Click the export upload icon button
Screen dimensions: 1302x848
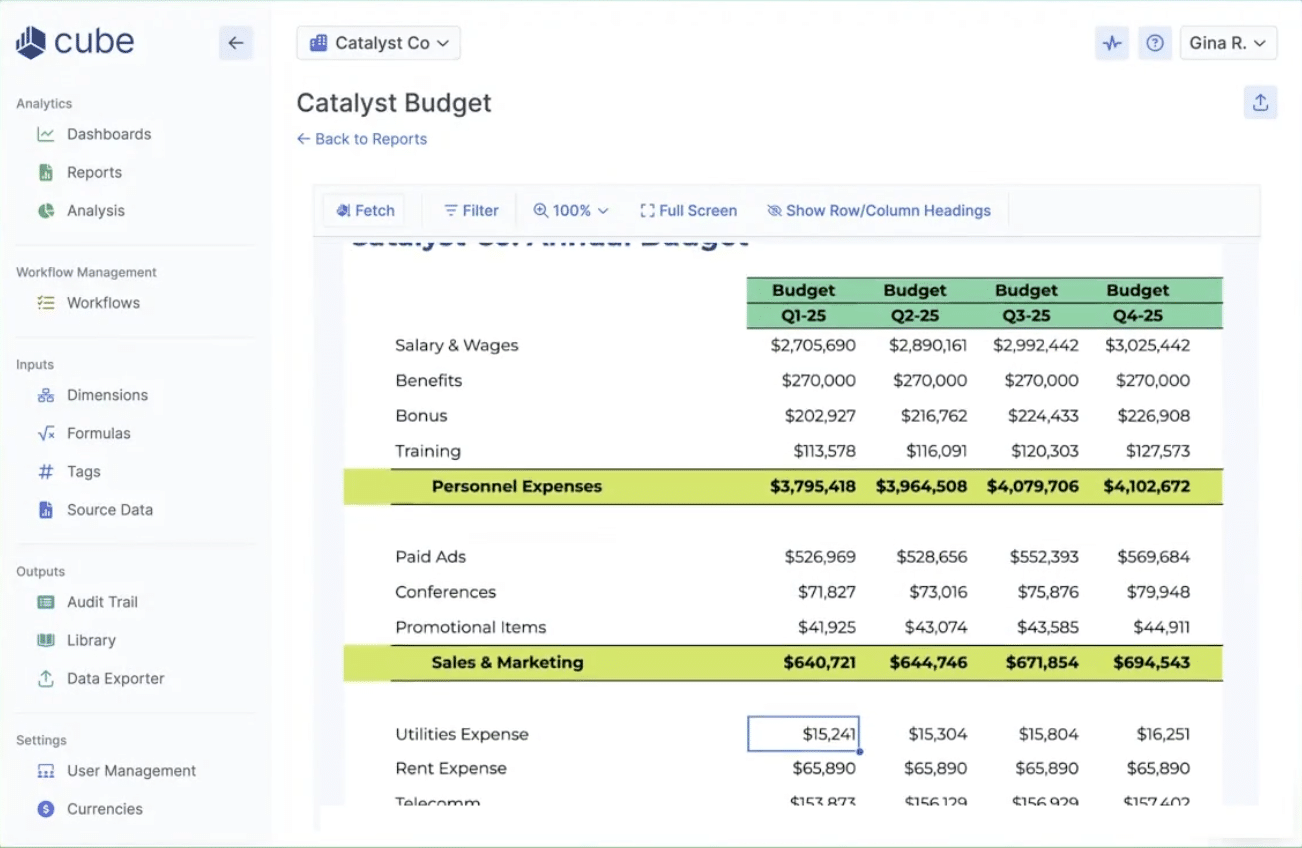click(x=1260, y=102)
